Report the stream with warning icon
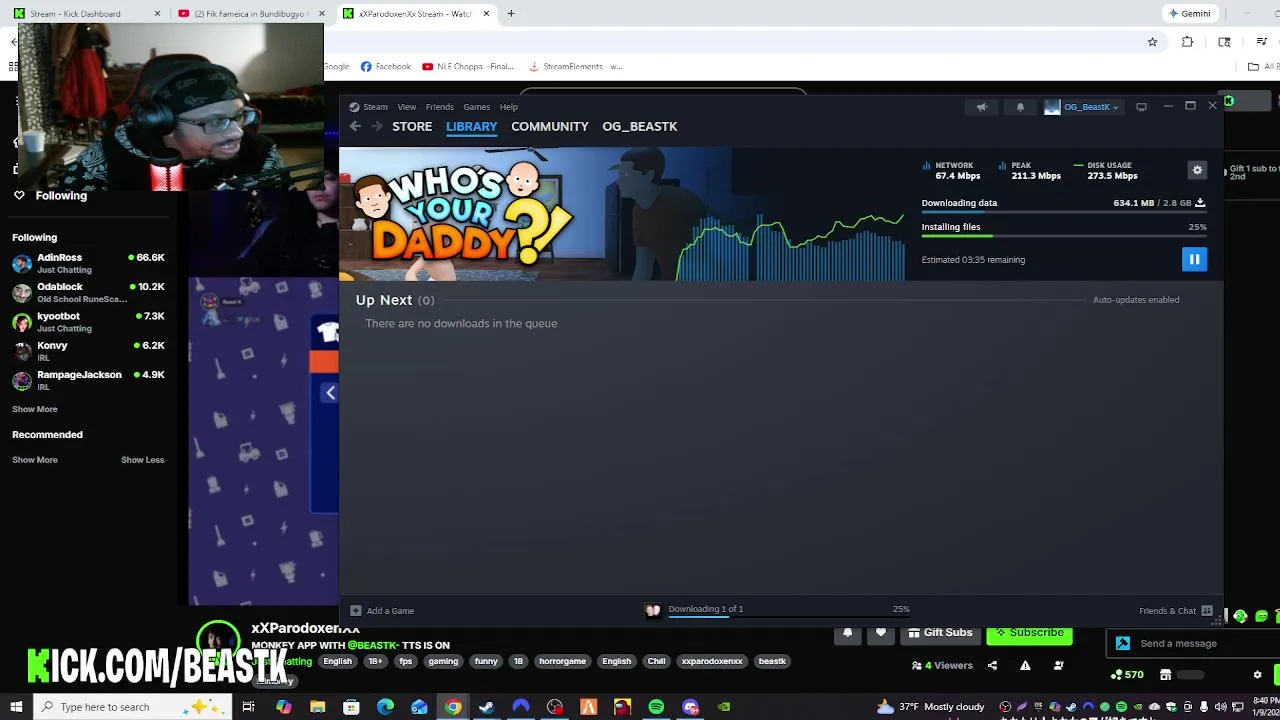Image resolution: width=1280 pixels, height=720 pixels. coord(1025,665)
